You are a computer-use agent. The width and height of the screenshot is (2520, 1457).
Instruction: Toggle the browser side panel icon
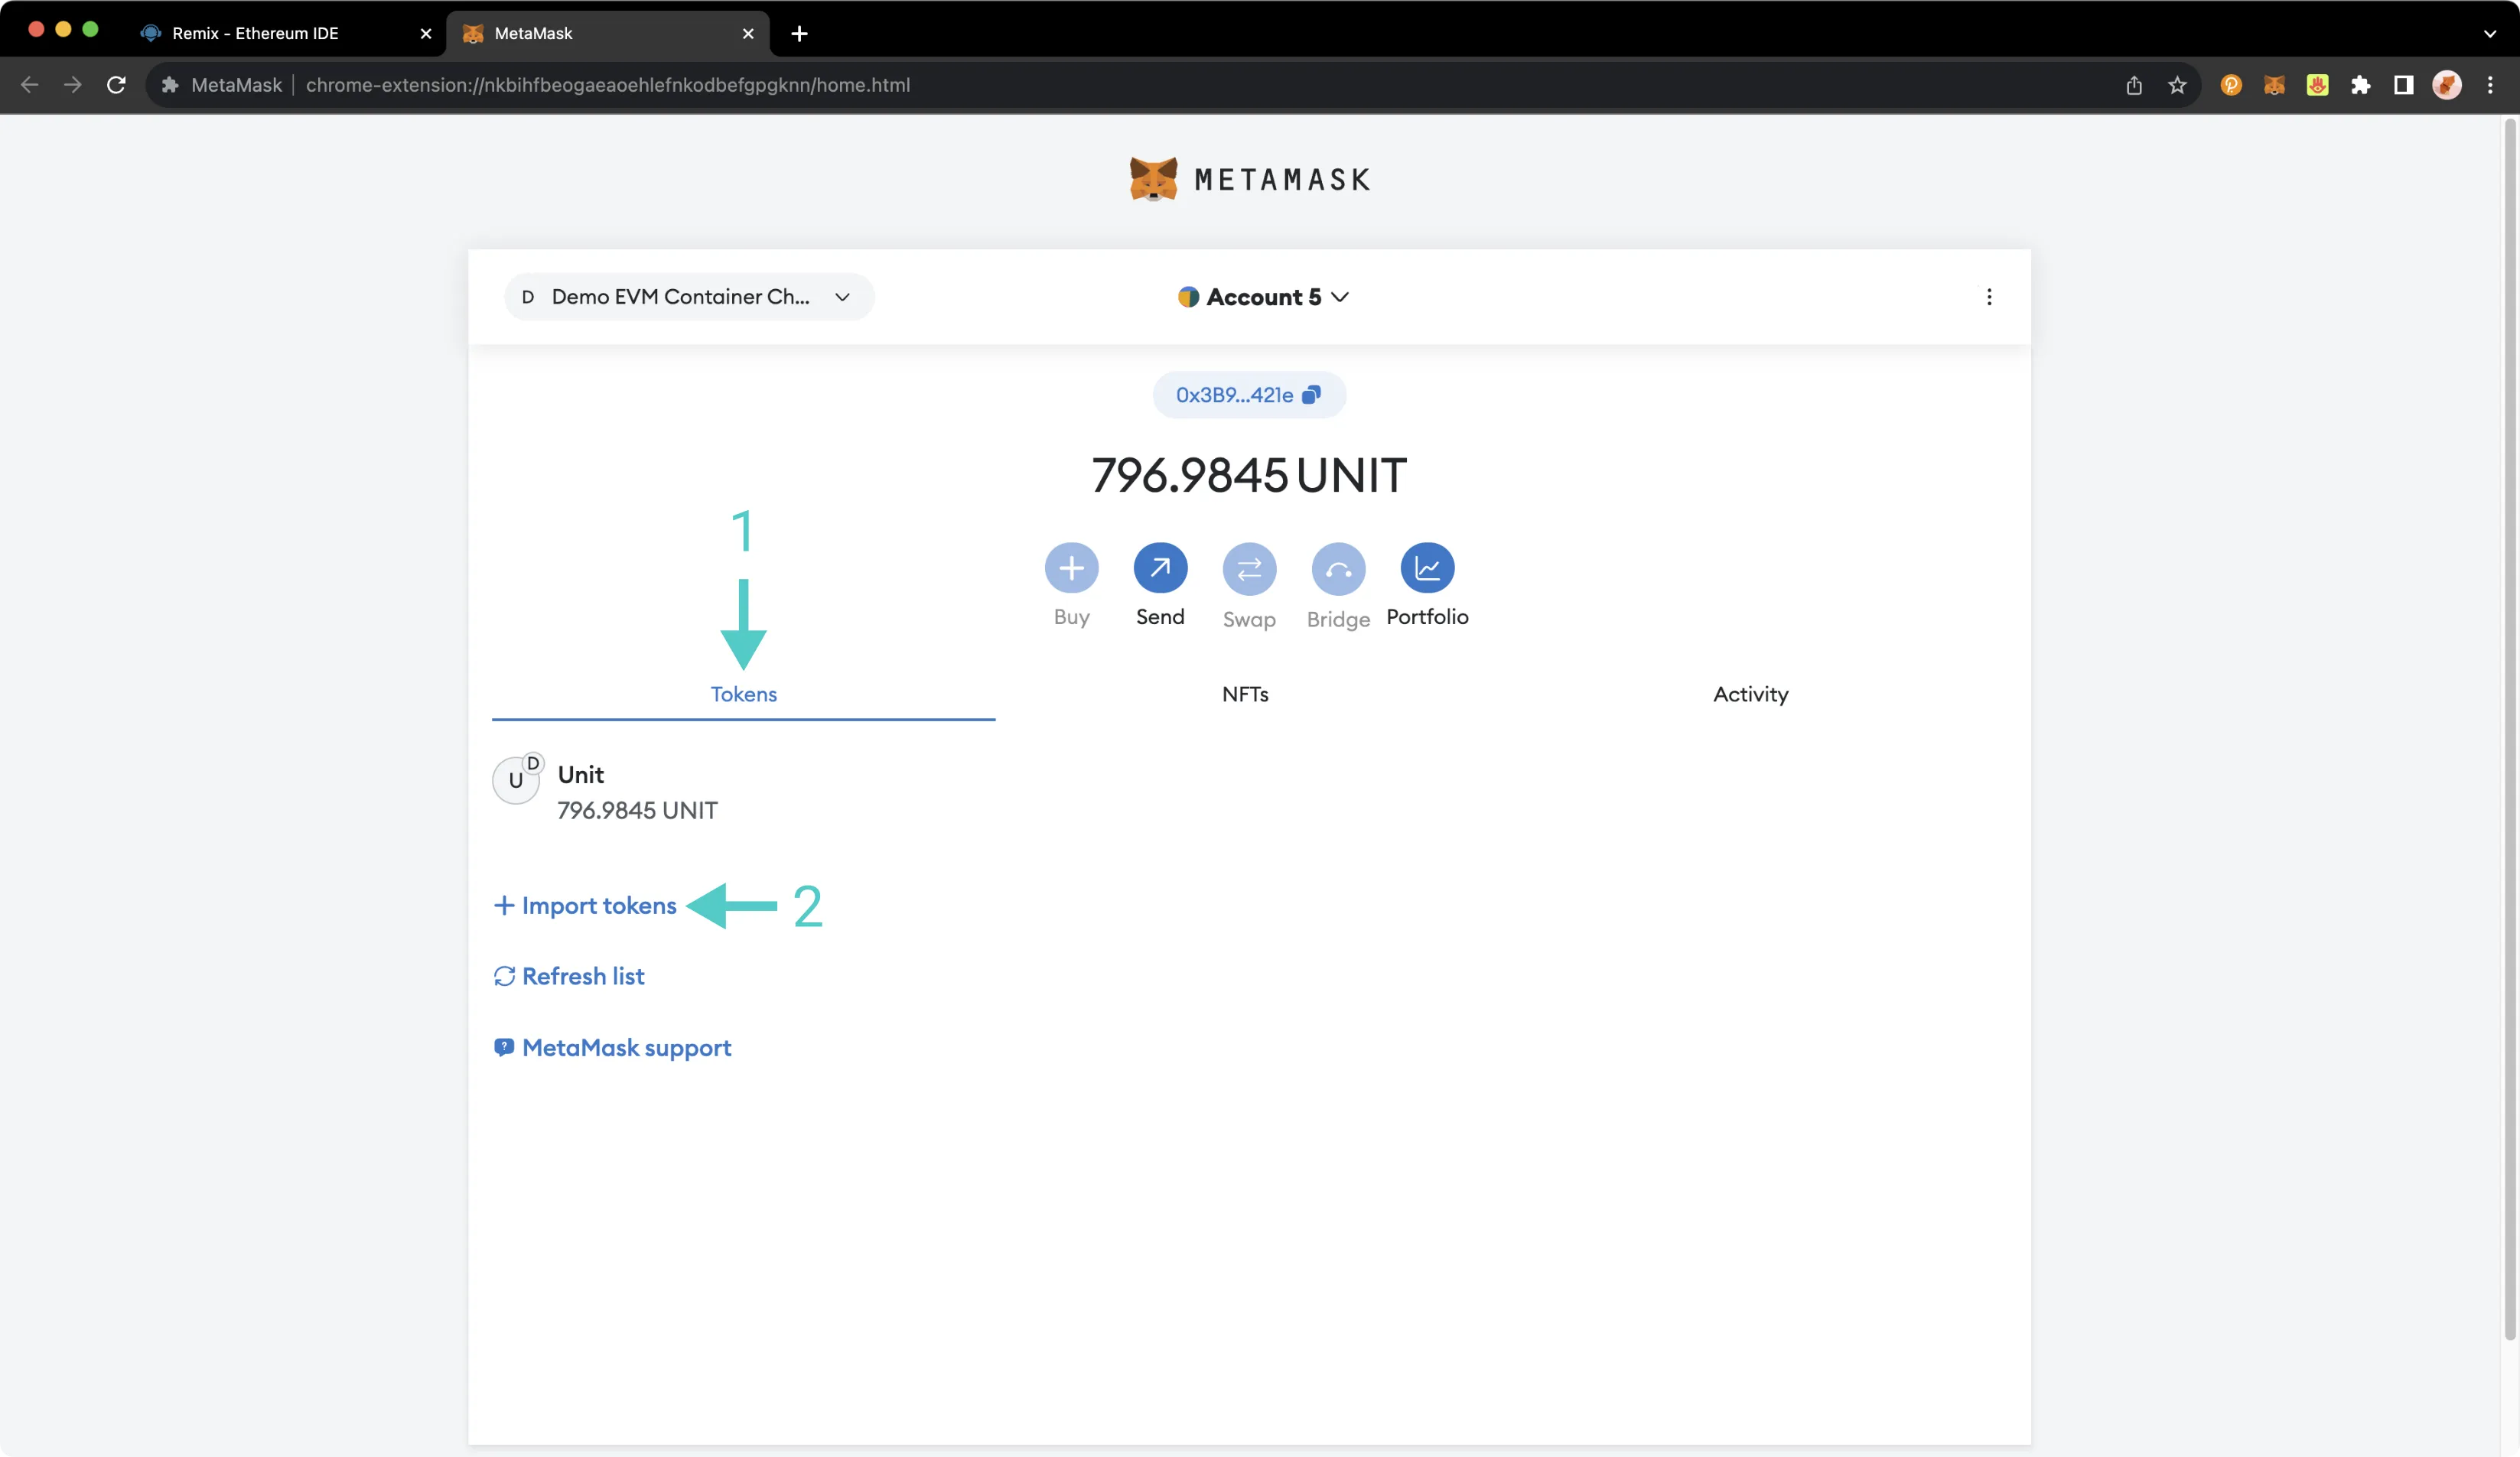pyautogui.click(x=2404, y=85)
